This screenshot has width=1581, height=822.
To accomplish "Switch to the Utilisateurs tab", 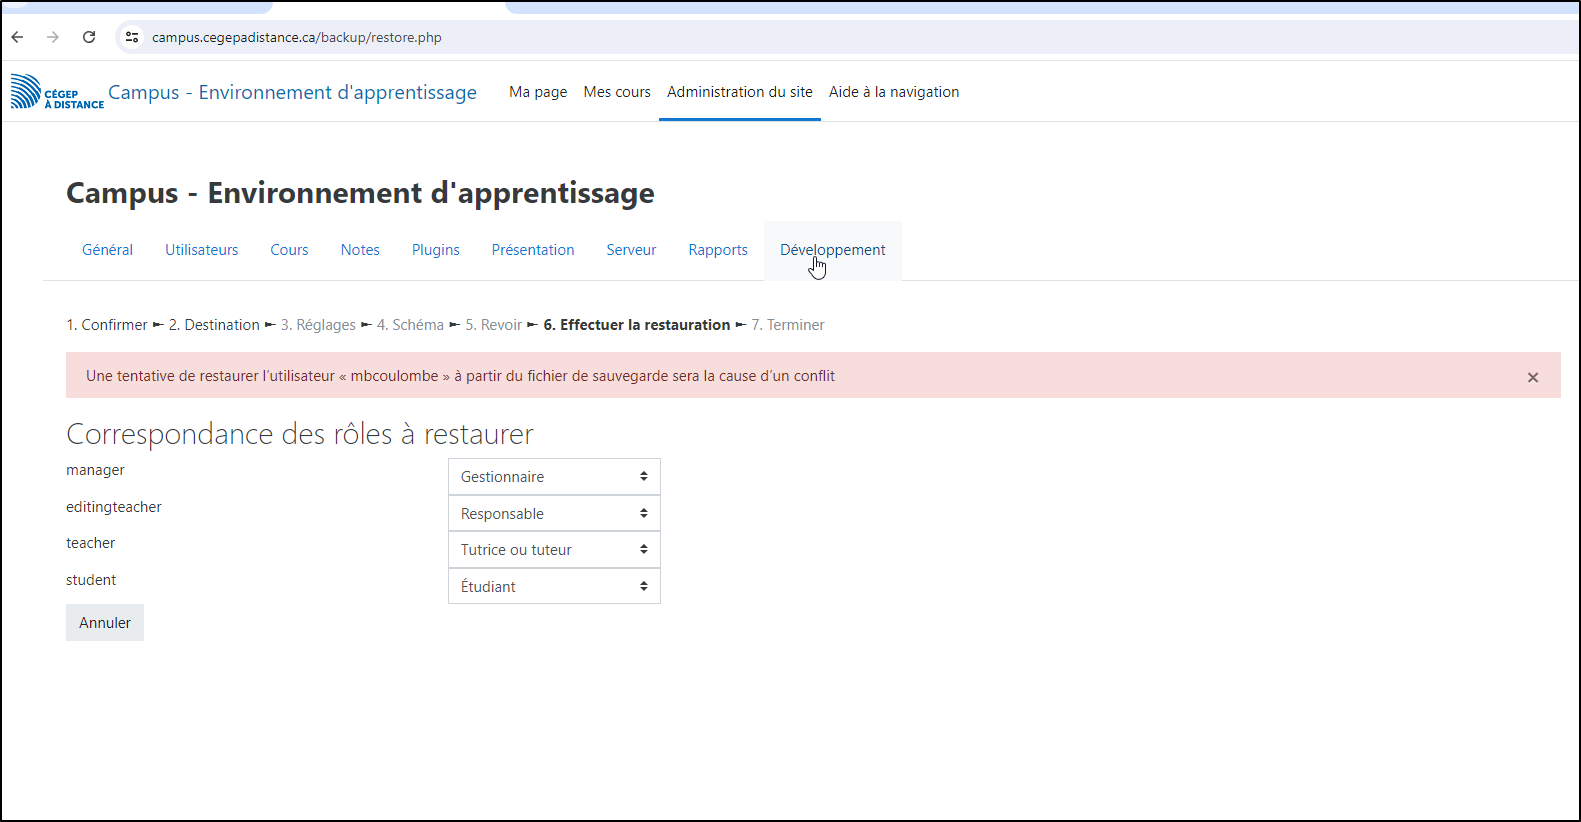I will click(201, 250).
